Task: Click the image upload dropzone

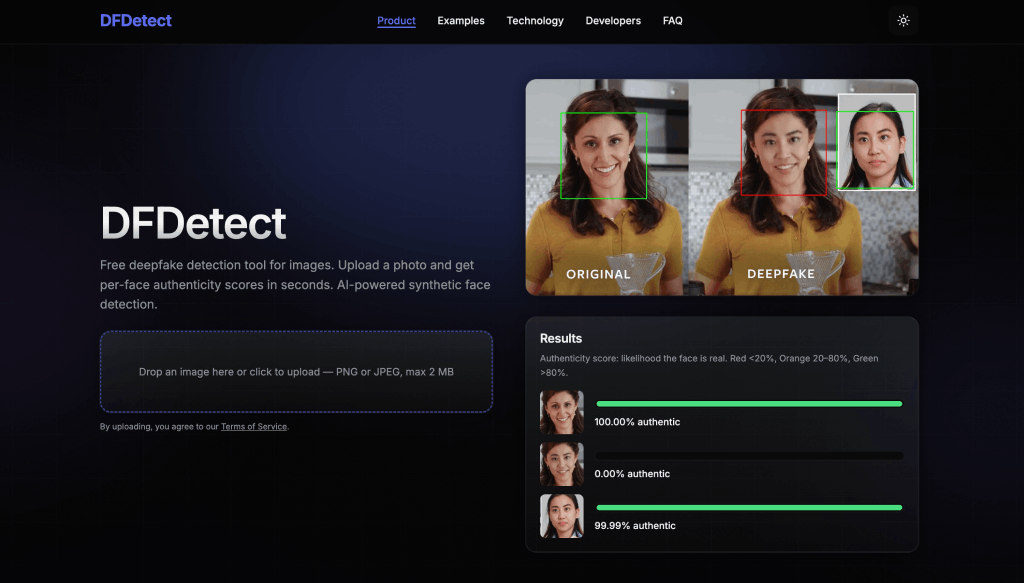Action: pos(296,371)
